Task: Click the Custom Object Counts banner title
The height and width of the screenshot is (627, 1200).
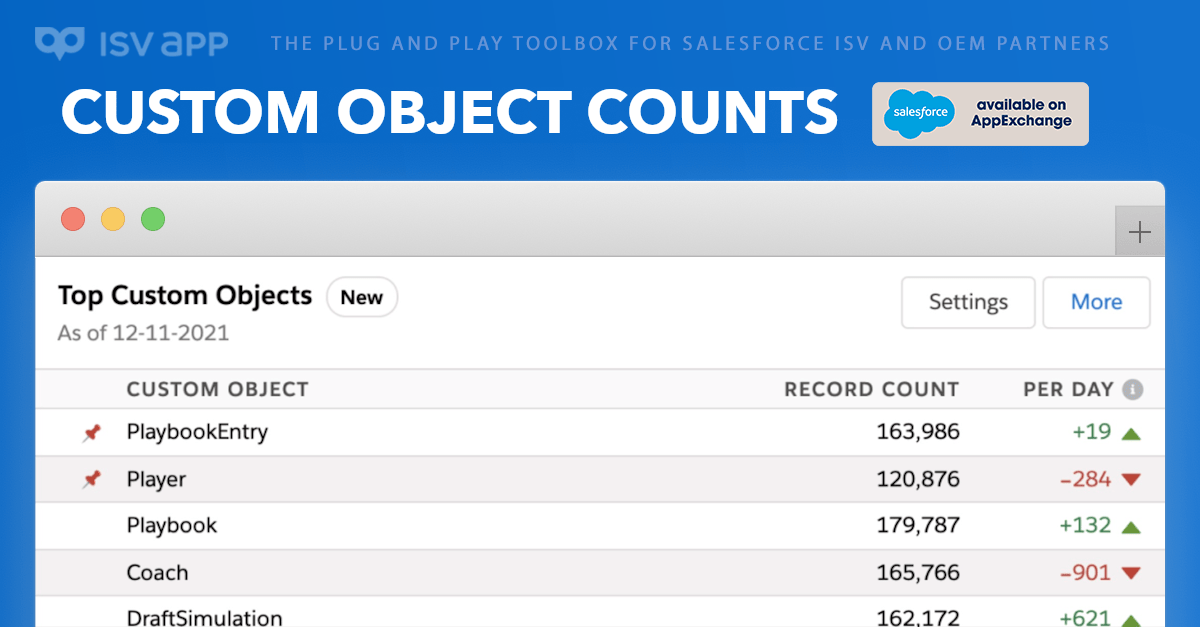Action: (449, 110)
